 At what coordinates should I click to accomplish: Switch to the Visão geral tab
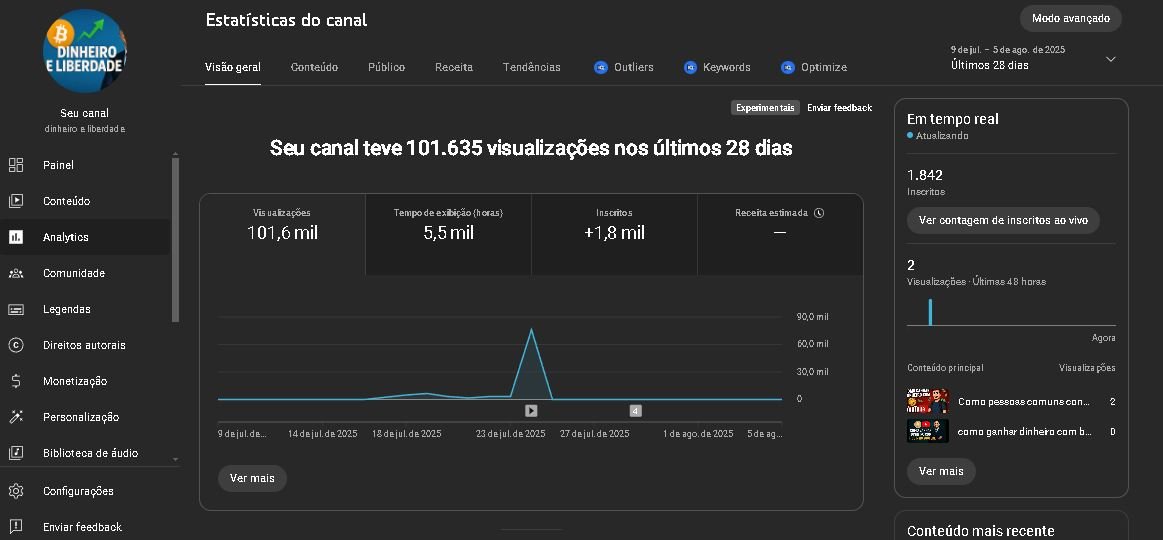click(233, 68)
